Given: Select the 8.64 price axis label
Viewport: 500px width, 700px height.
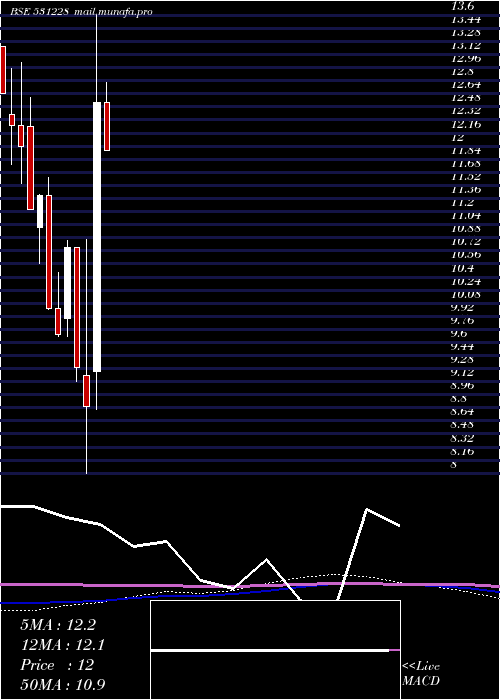Looking at the screenshot, I should click(462, 412).
